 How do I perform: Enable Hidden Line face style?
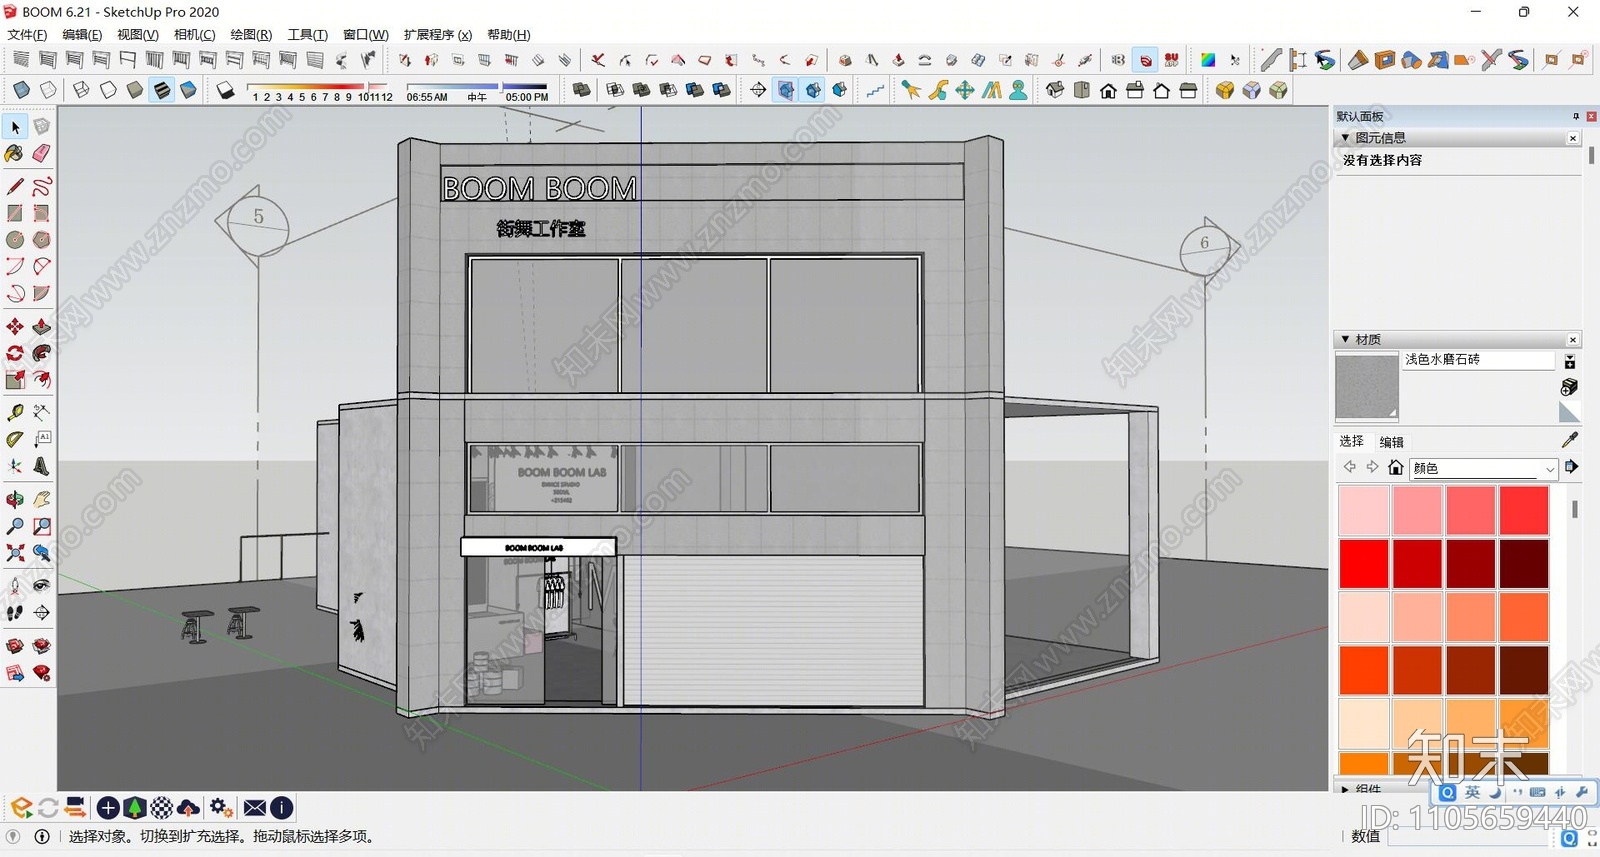point(108,90)
